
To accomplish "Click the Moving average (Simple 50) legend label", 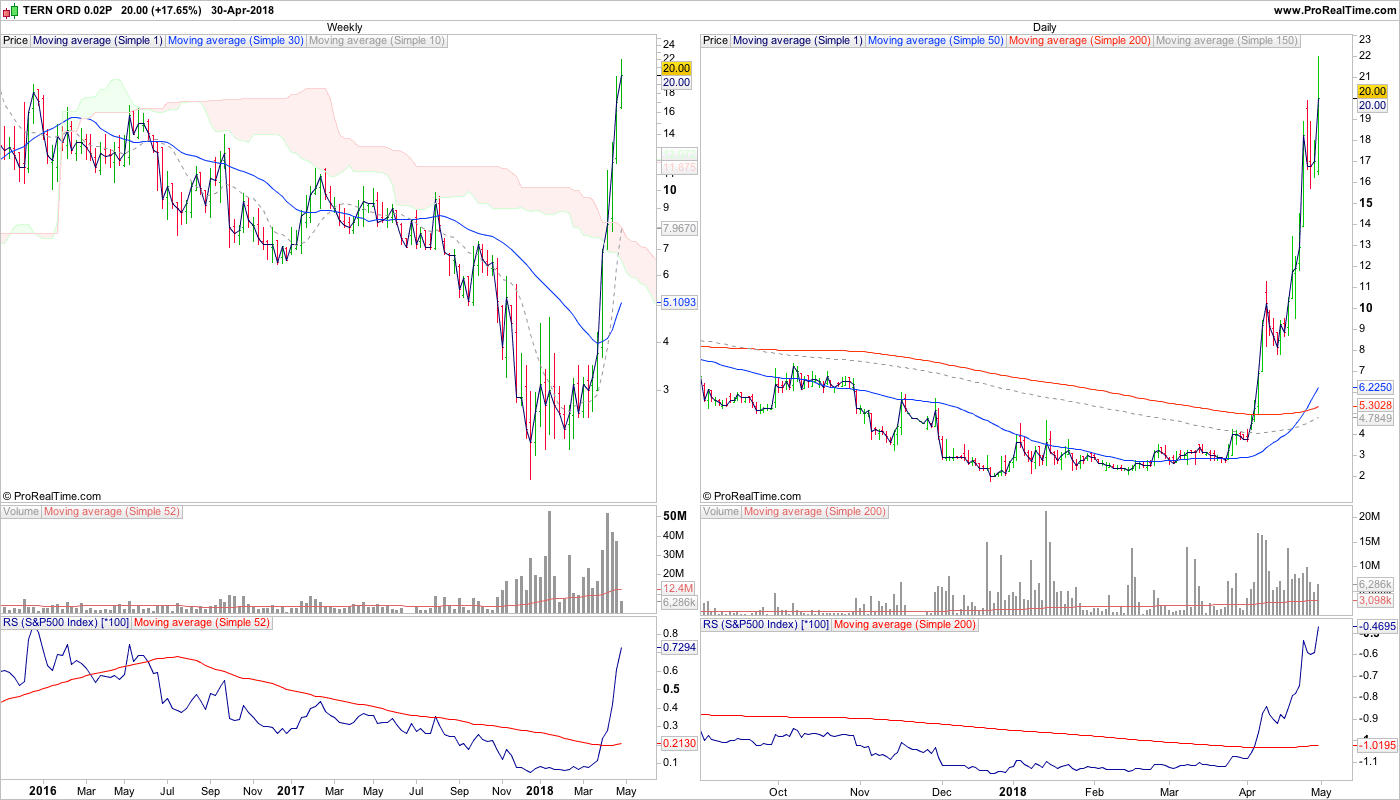I will (x=936, y=41).
